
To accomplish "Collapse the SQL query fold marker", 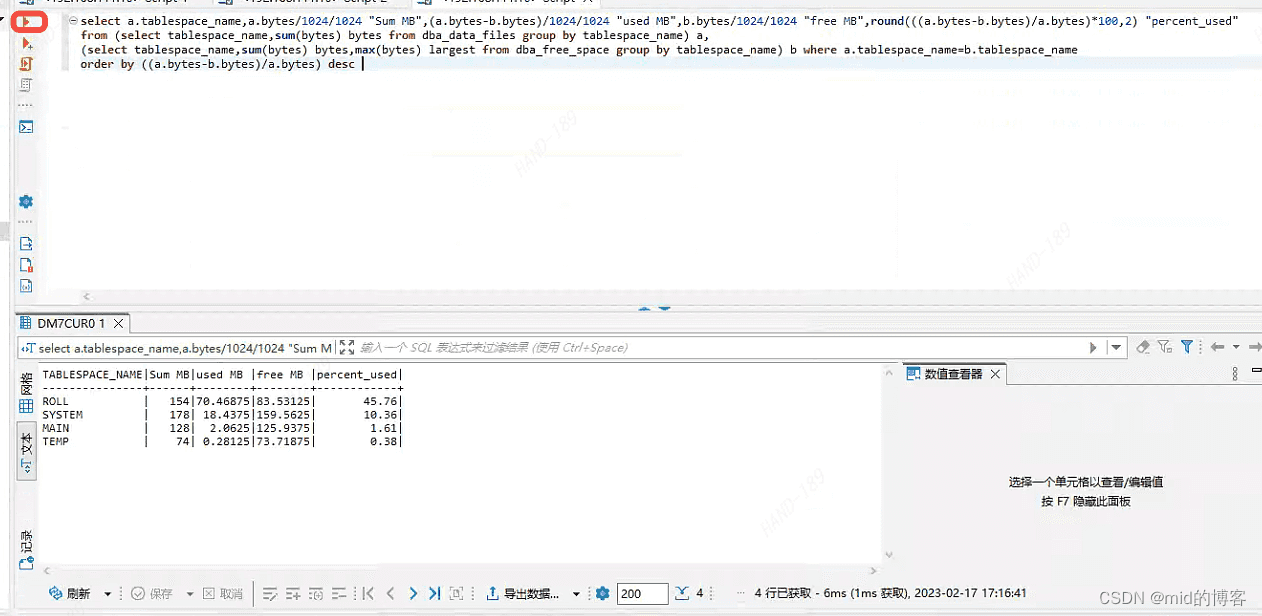I will [x=73, y=21].
